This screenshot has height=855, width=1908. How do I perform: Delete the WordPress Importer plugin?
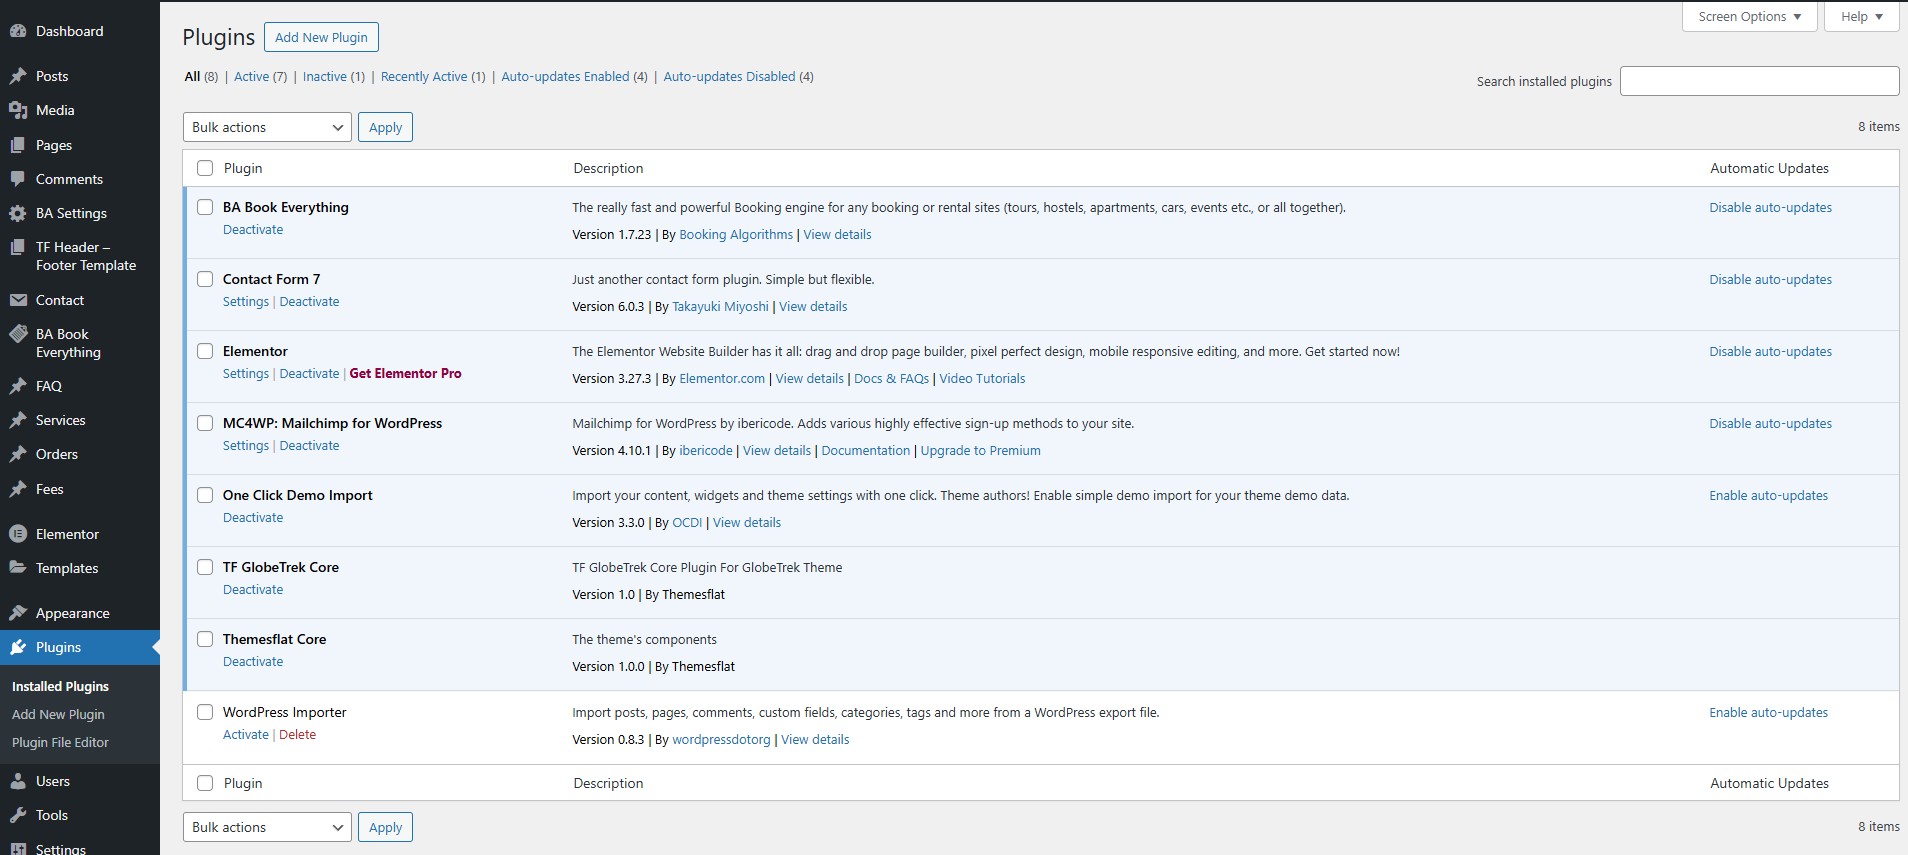pos(297,734)
